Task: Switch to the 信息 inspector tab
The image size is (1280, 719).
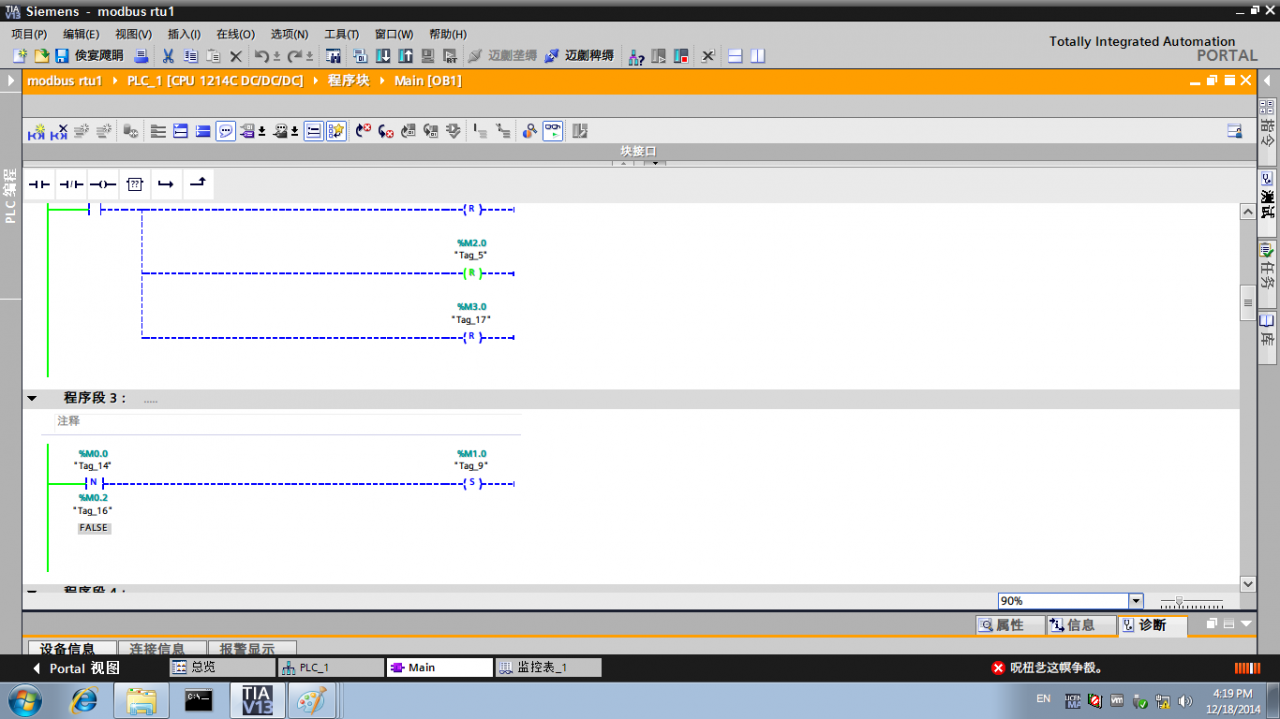Action: (1080, 625)
